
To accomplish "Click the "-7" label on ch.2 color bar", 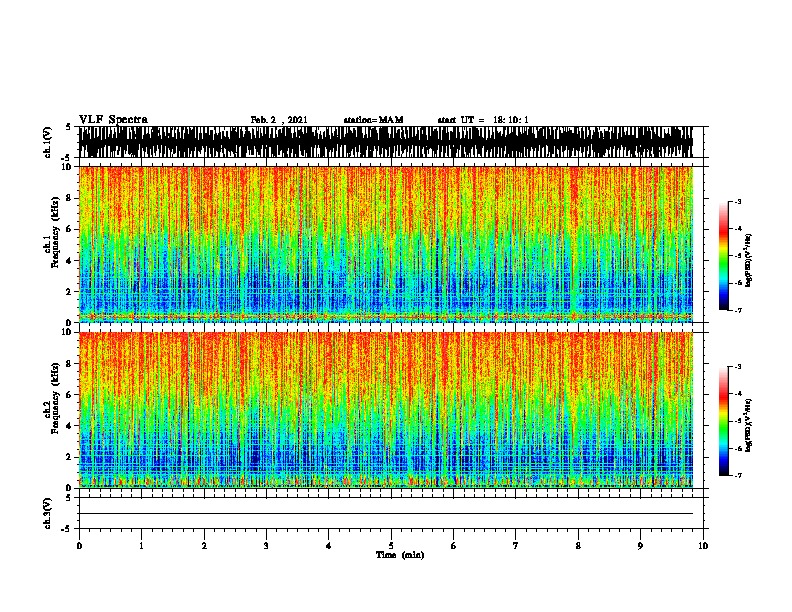I will tap(737, 476).
